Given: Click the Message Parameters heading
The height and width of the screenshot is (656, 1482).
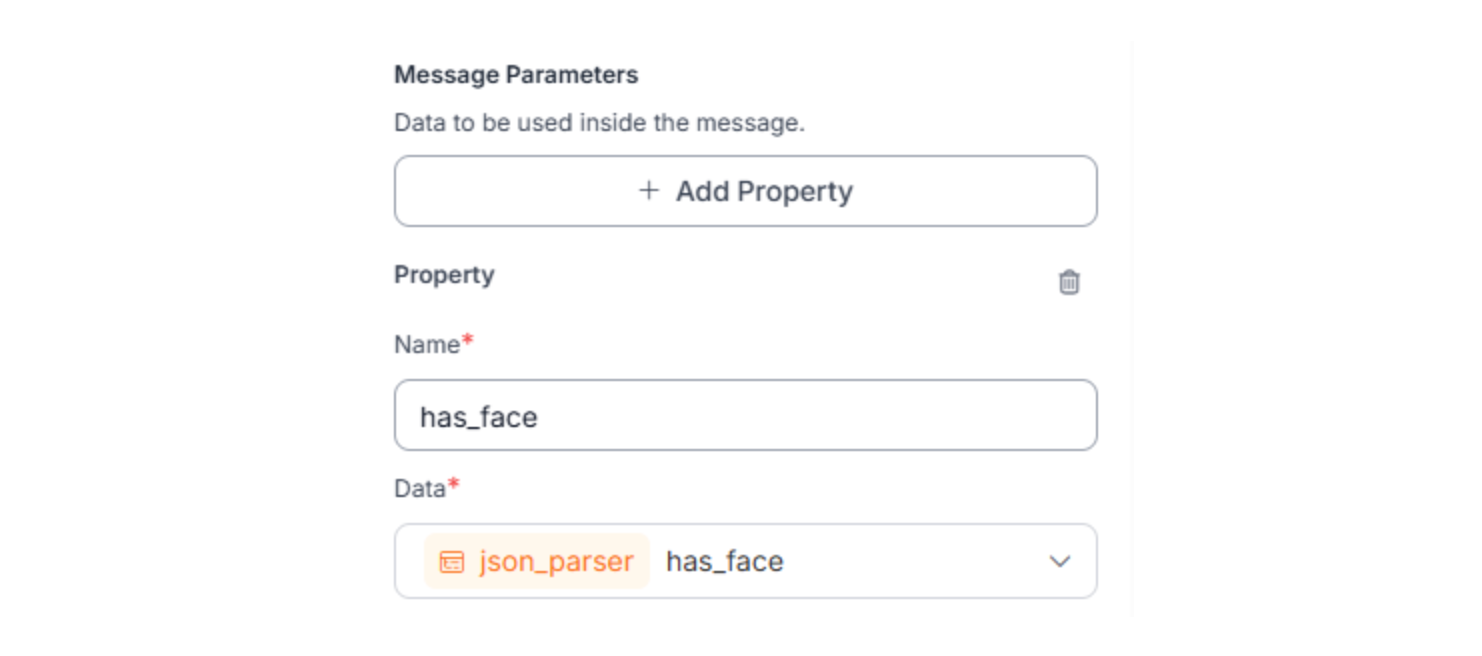Looking at the screenshot, I should [x=516, y=75].
